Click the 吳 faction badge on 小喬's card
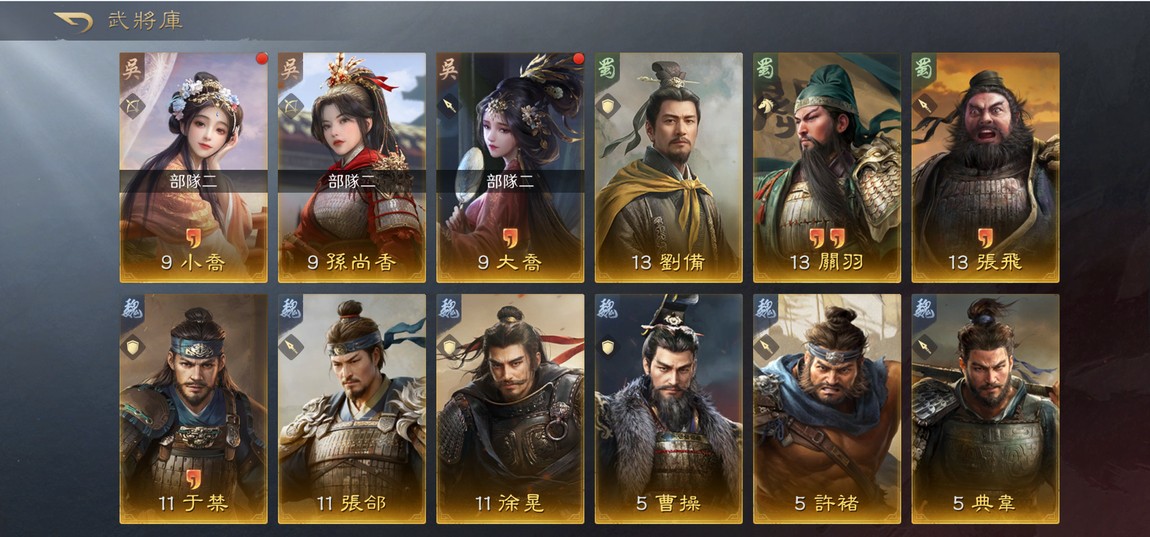The width and height of the screenshot is (1150, 537). click(x=132, y=68)
